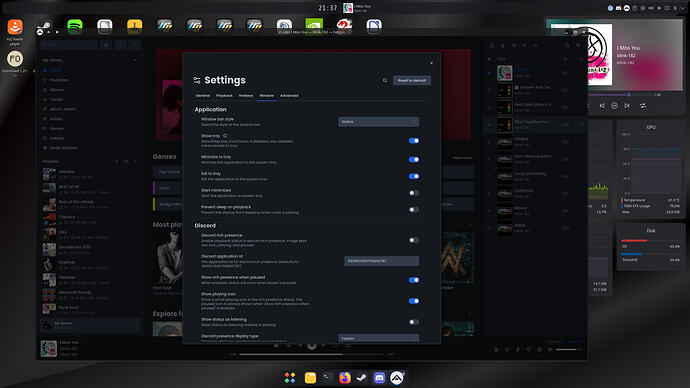Viewport: 690px width, 388px height.
Task: Toggle the Show tray switch
Action: (x=414, y=141)
